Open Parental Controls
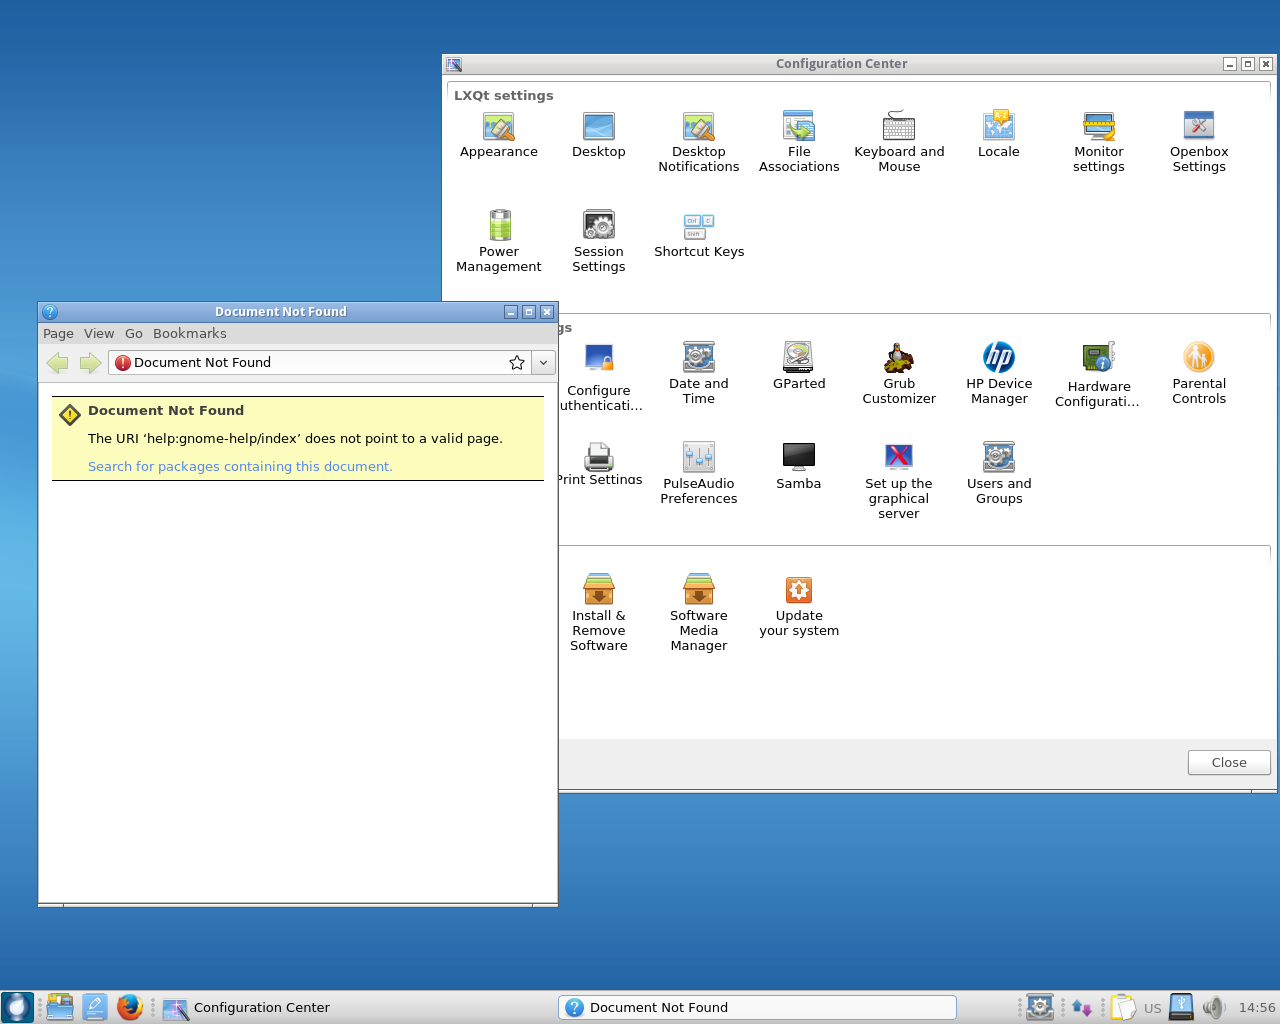 click(1199, 374)
